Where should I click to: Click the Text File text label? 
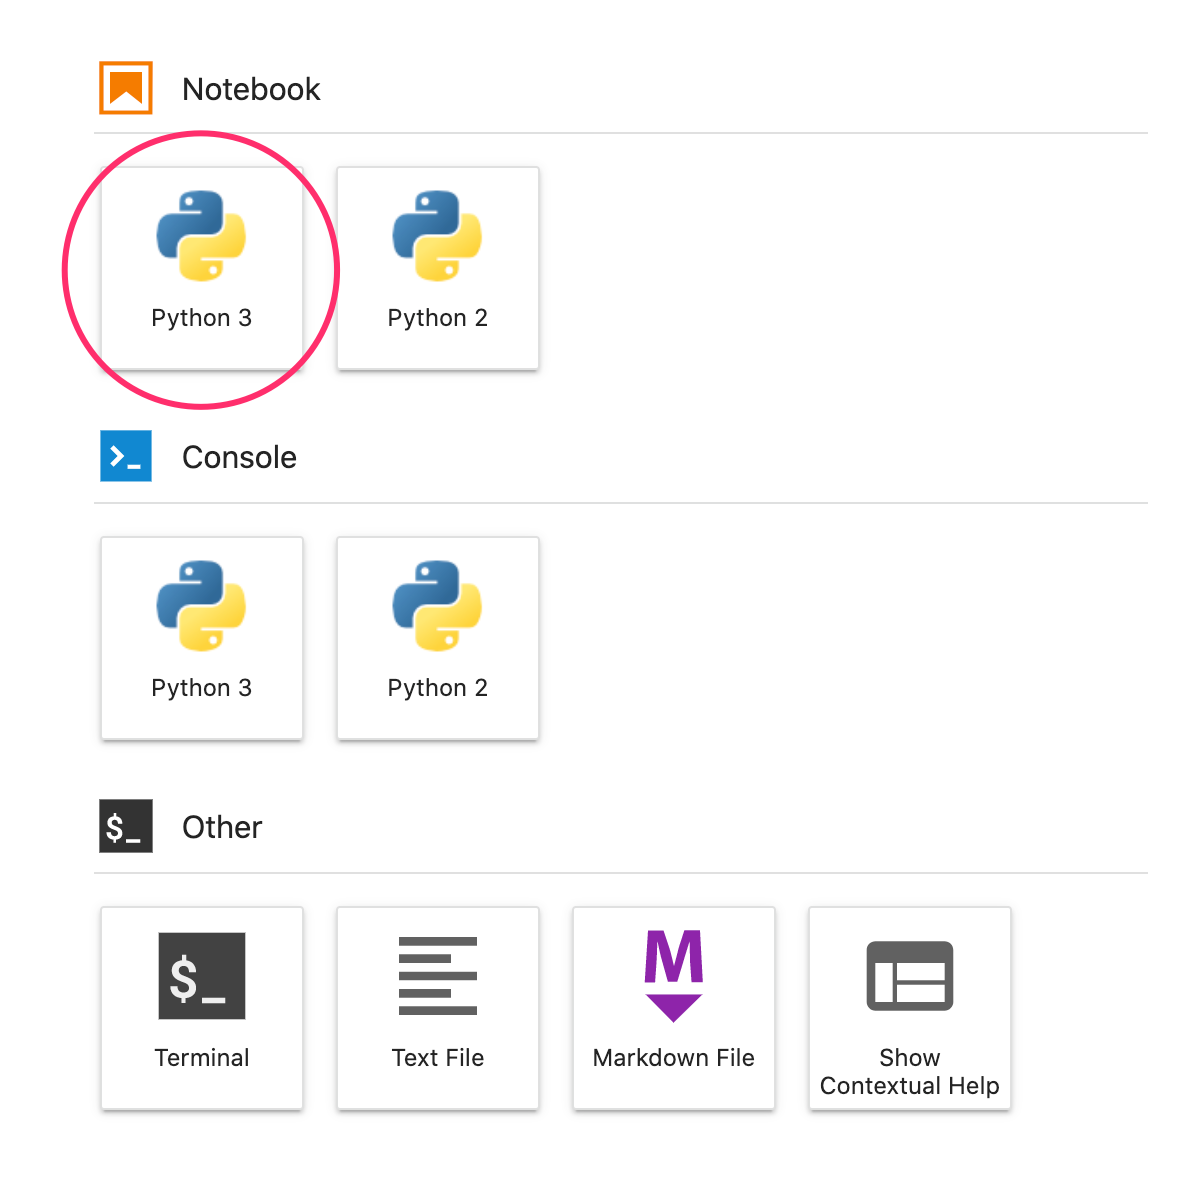[x=437, y=1058]
